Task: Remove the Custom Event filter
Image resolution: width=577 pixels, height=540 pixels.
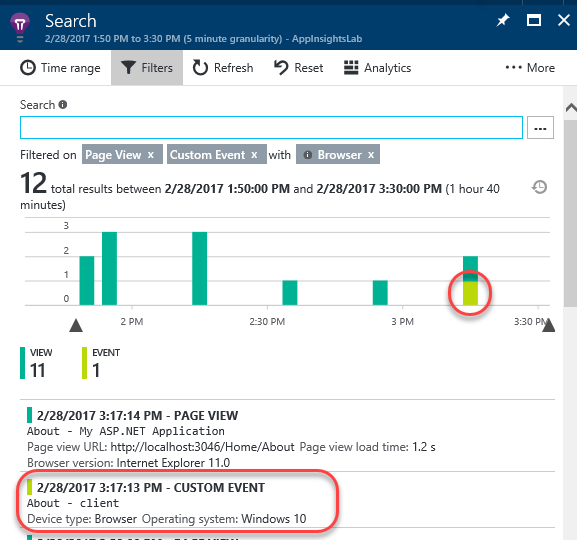Action: 254,155
